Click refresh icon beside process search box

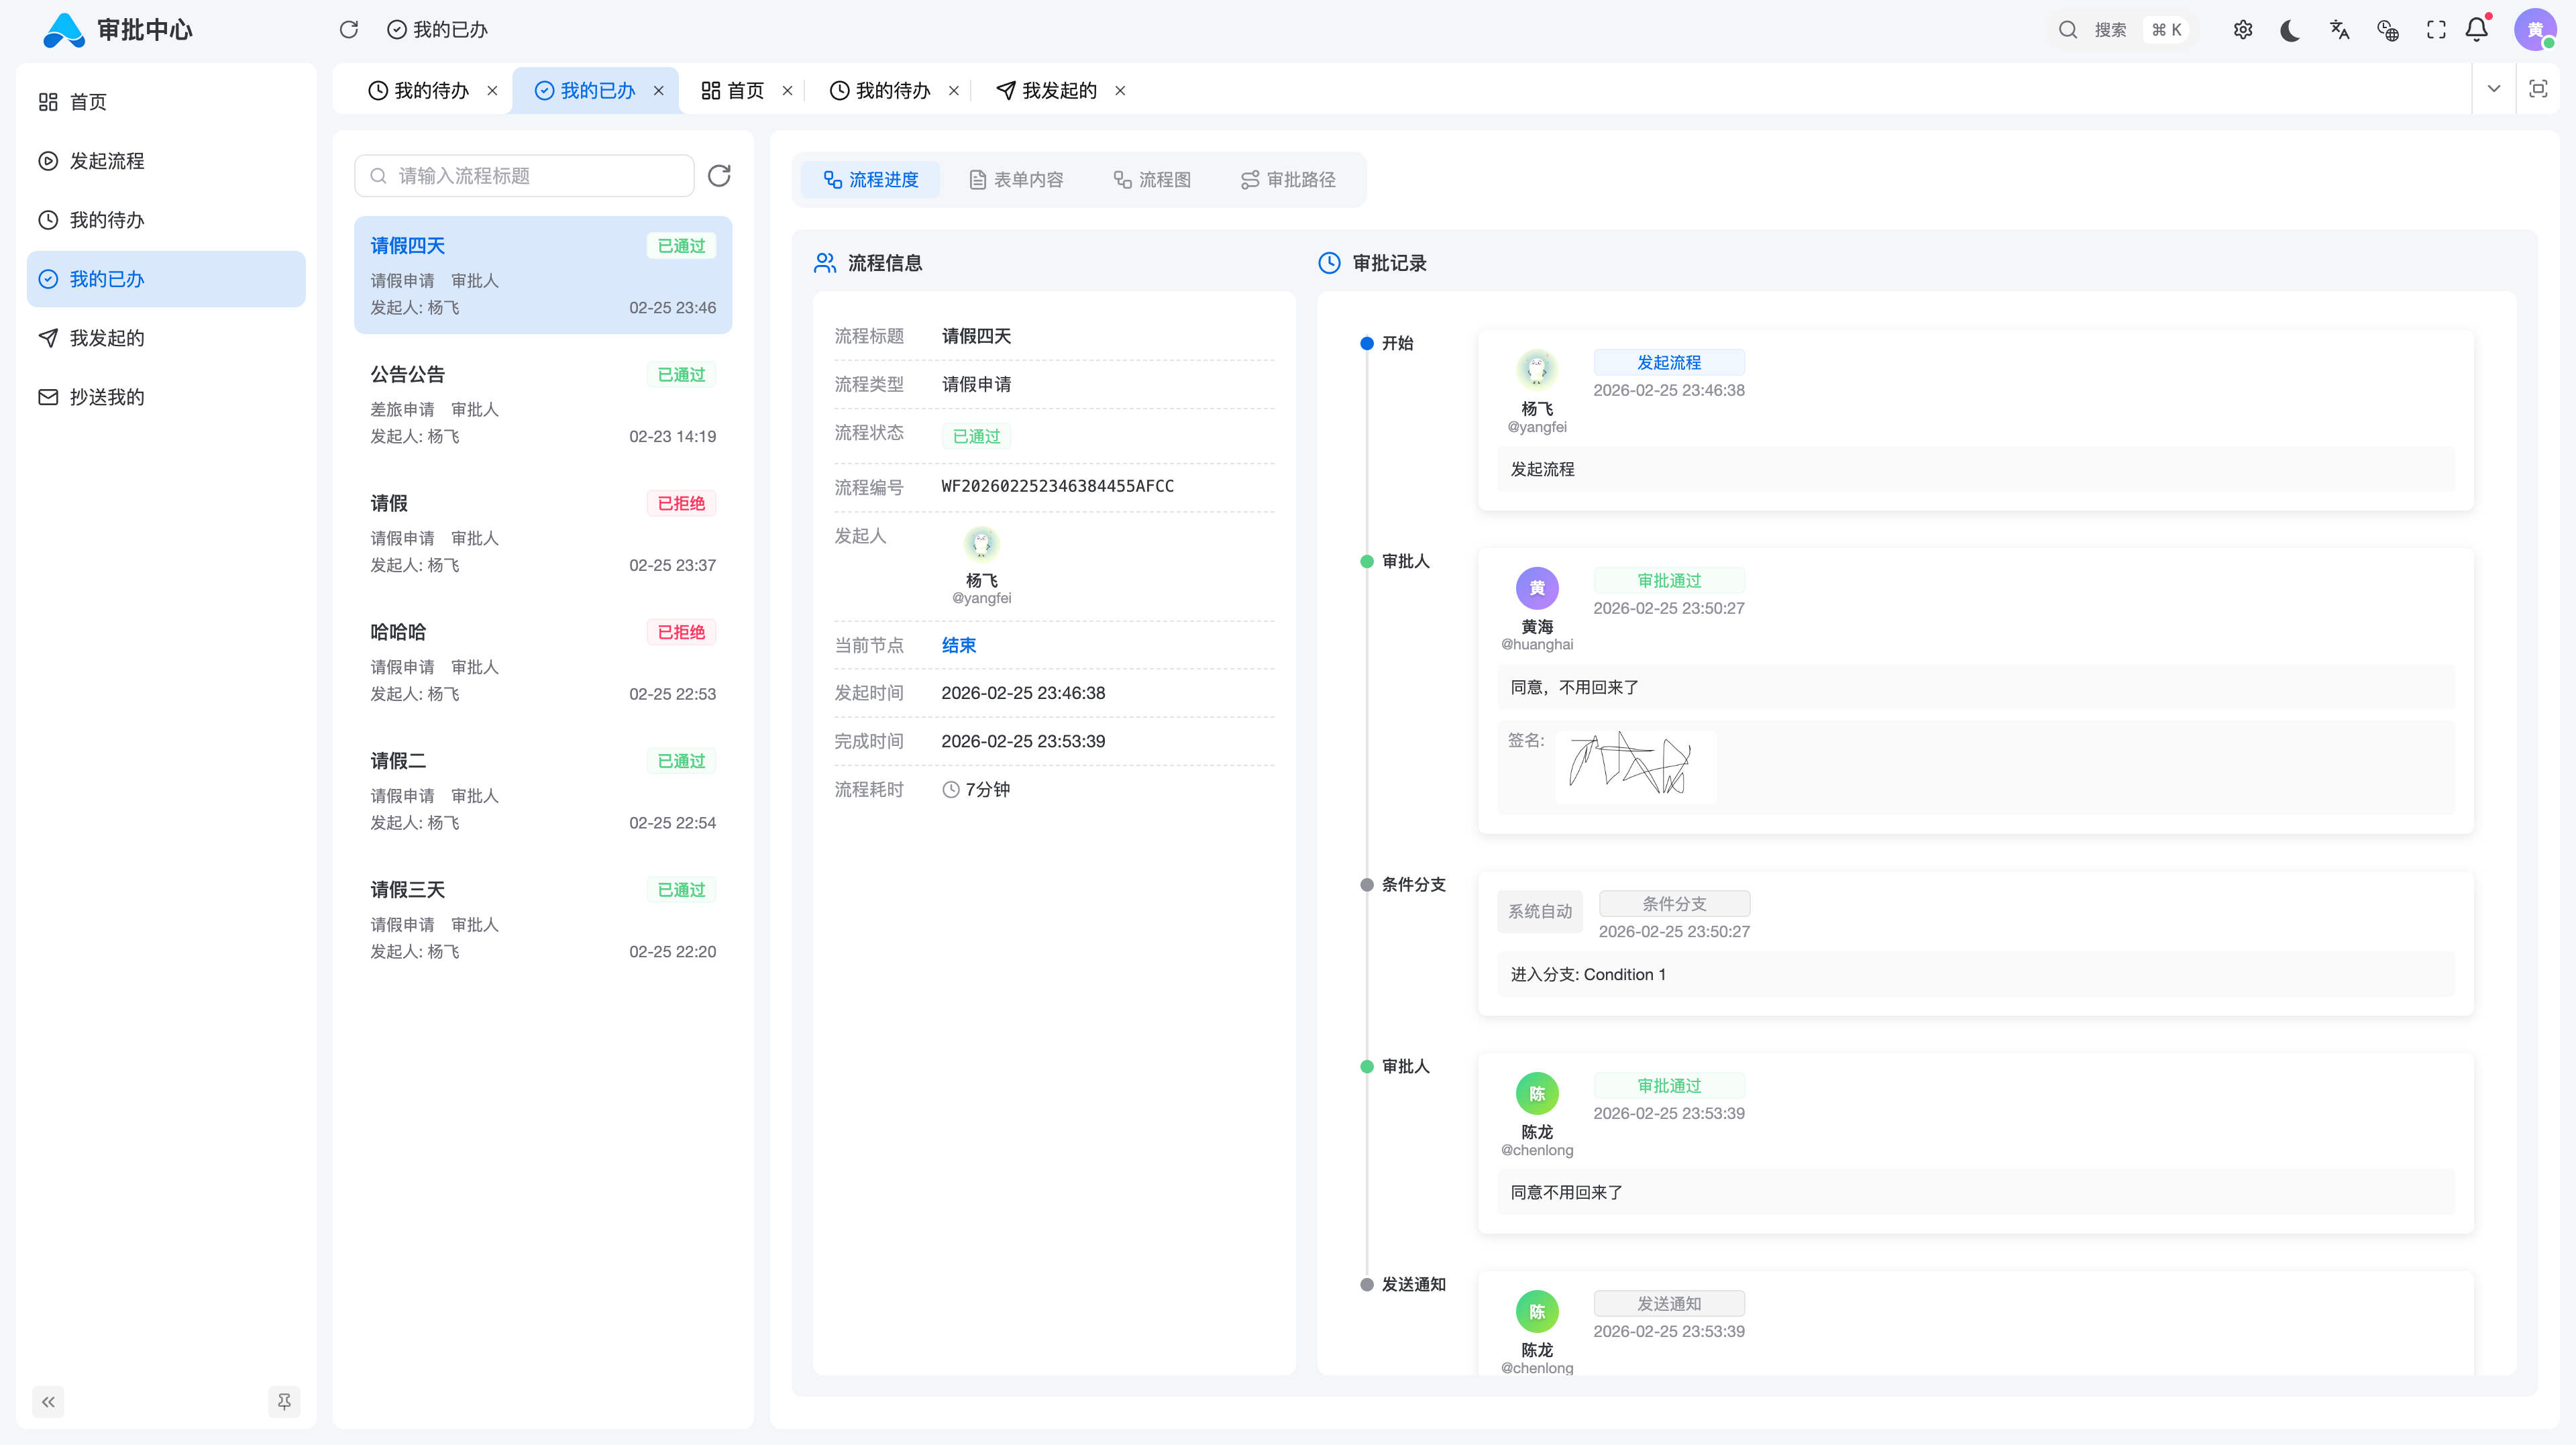click(719, 176)
